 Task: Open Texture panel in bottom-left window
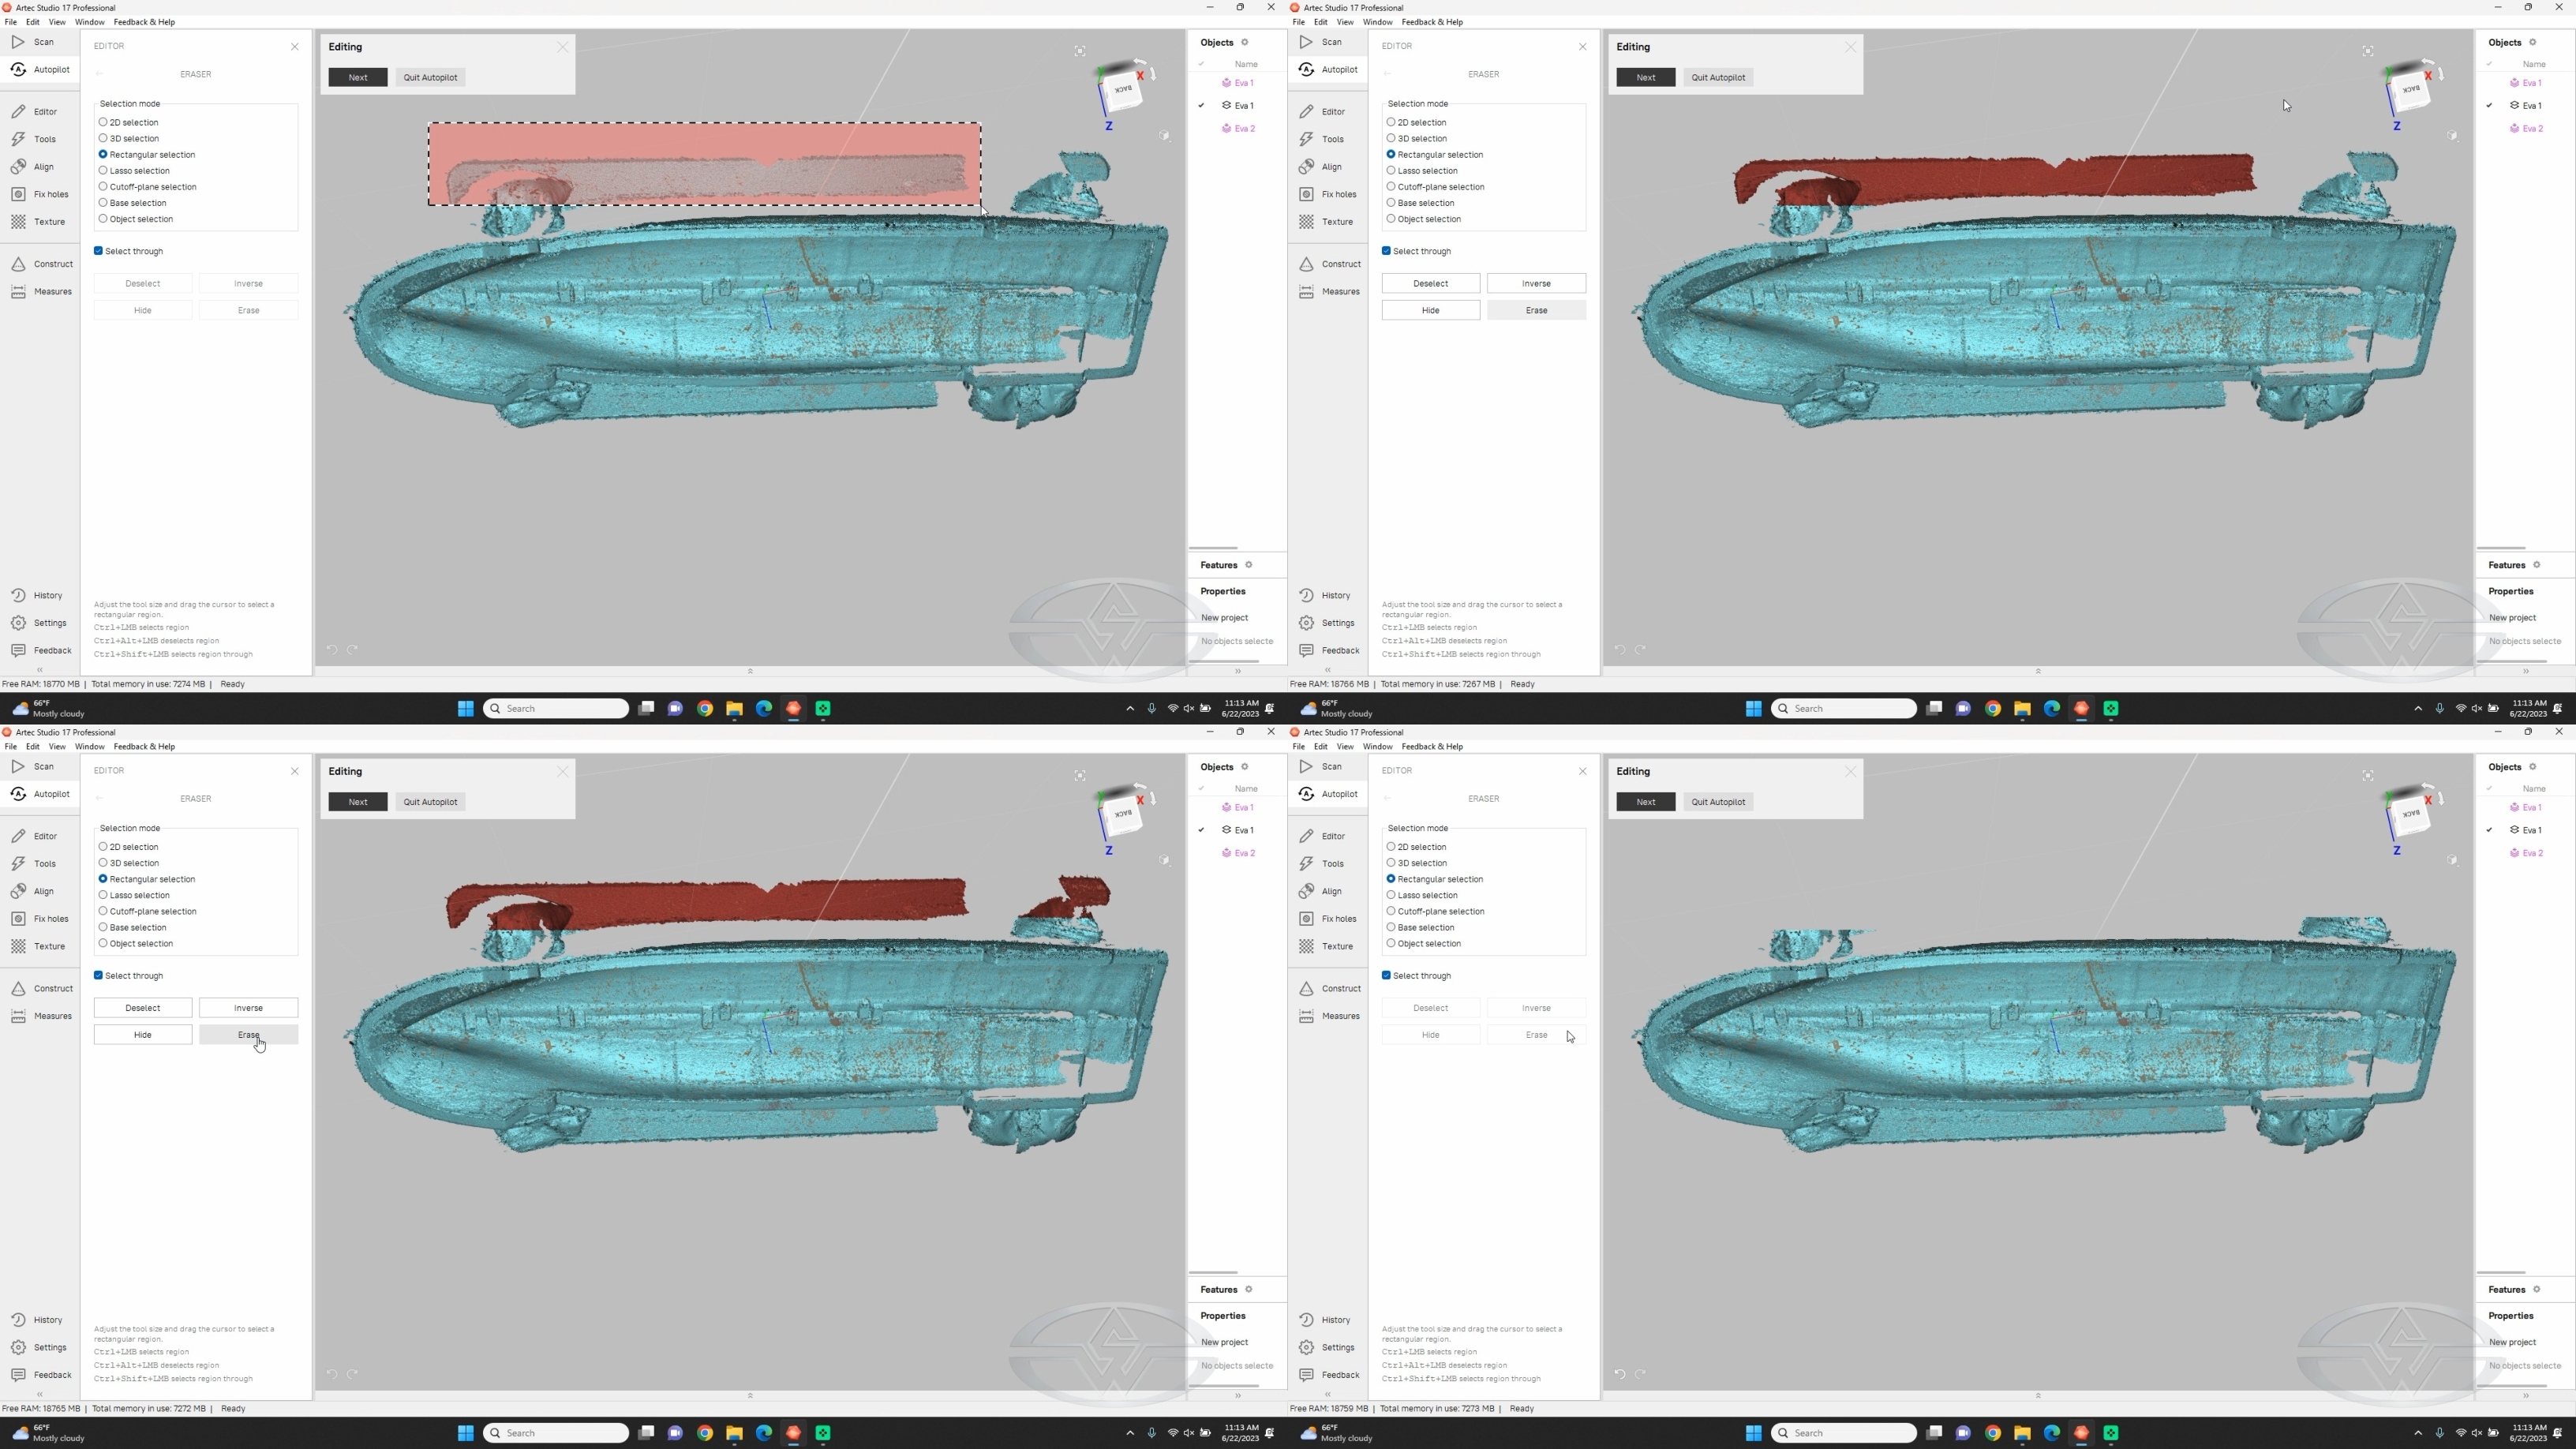(x=38, y=946)
